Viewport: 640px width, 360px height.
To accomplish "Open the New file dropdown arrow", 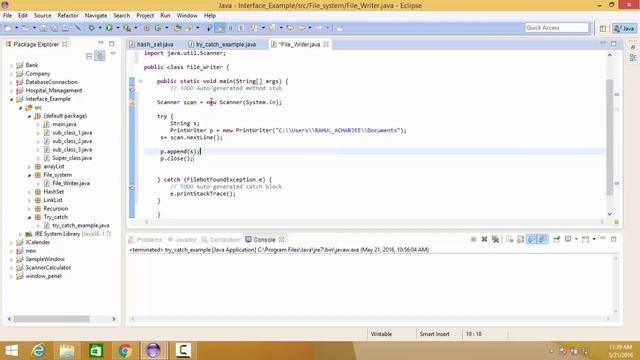I will [16, 28].
